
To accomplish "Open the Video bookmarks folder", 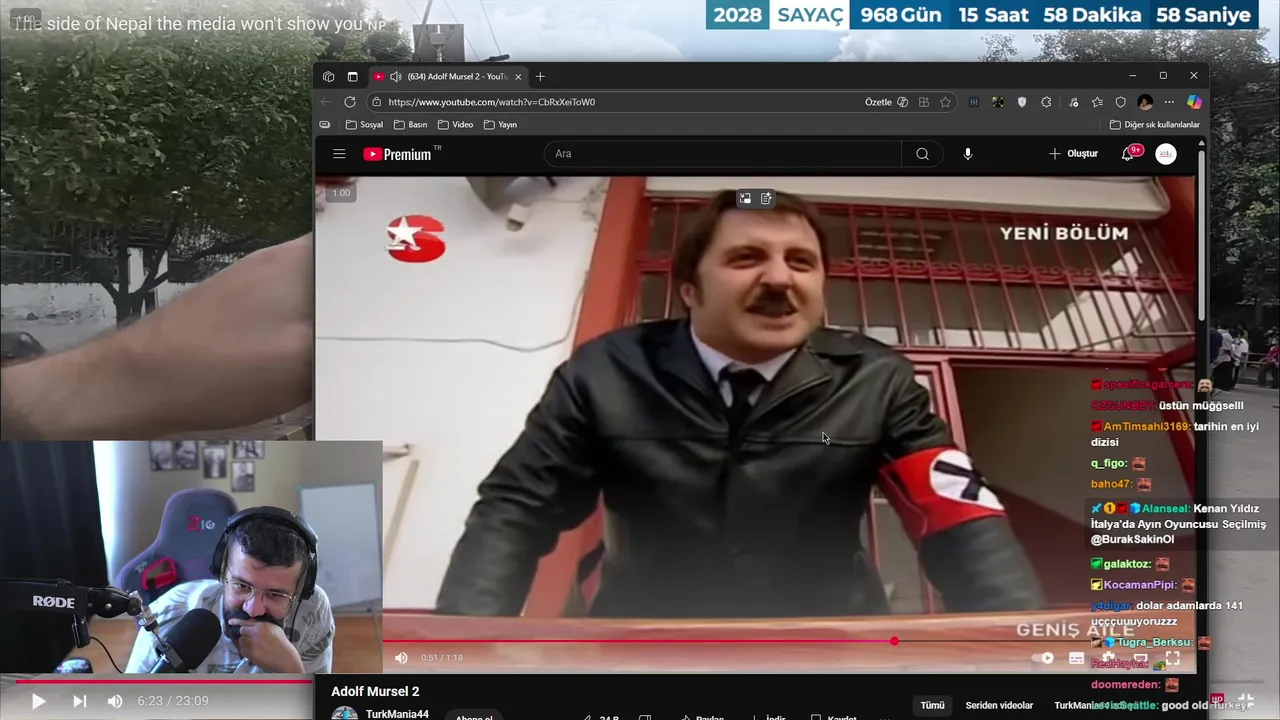I will (x=455, y=125).
